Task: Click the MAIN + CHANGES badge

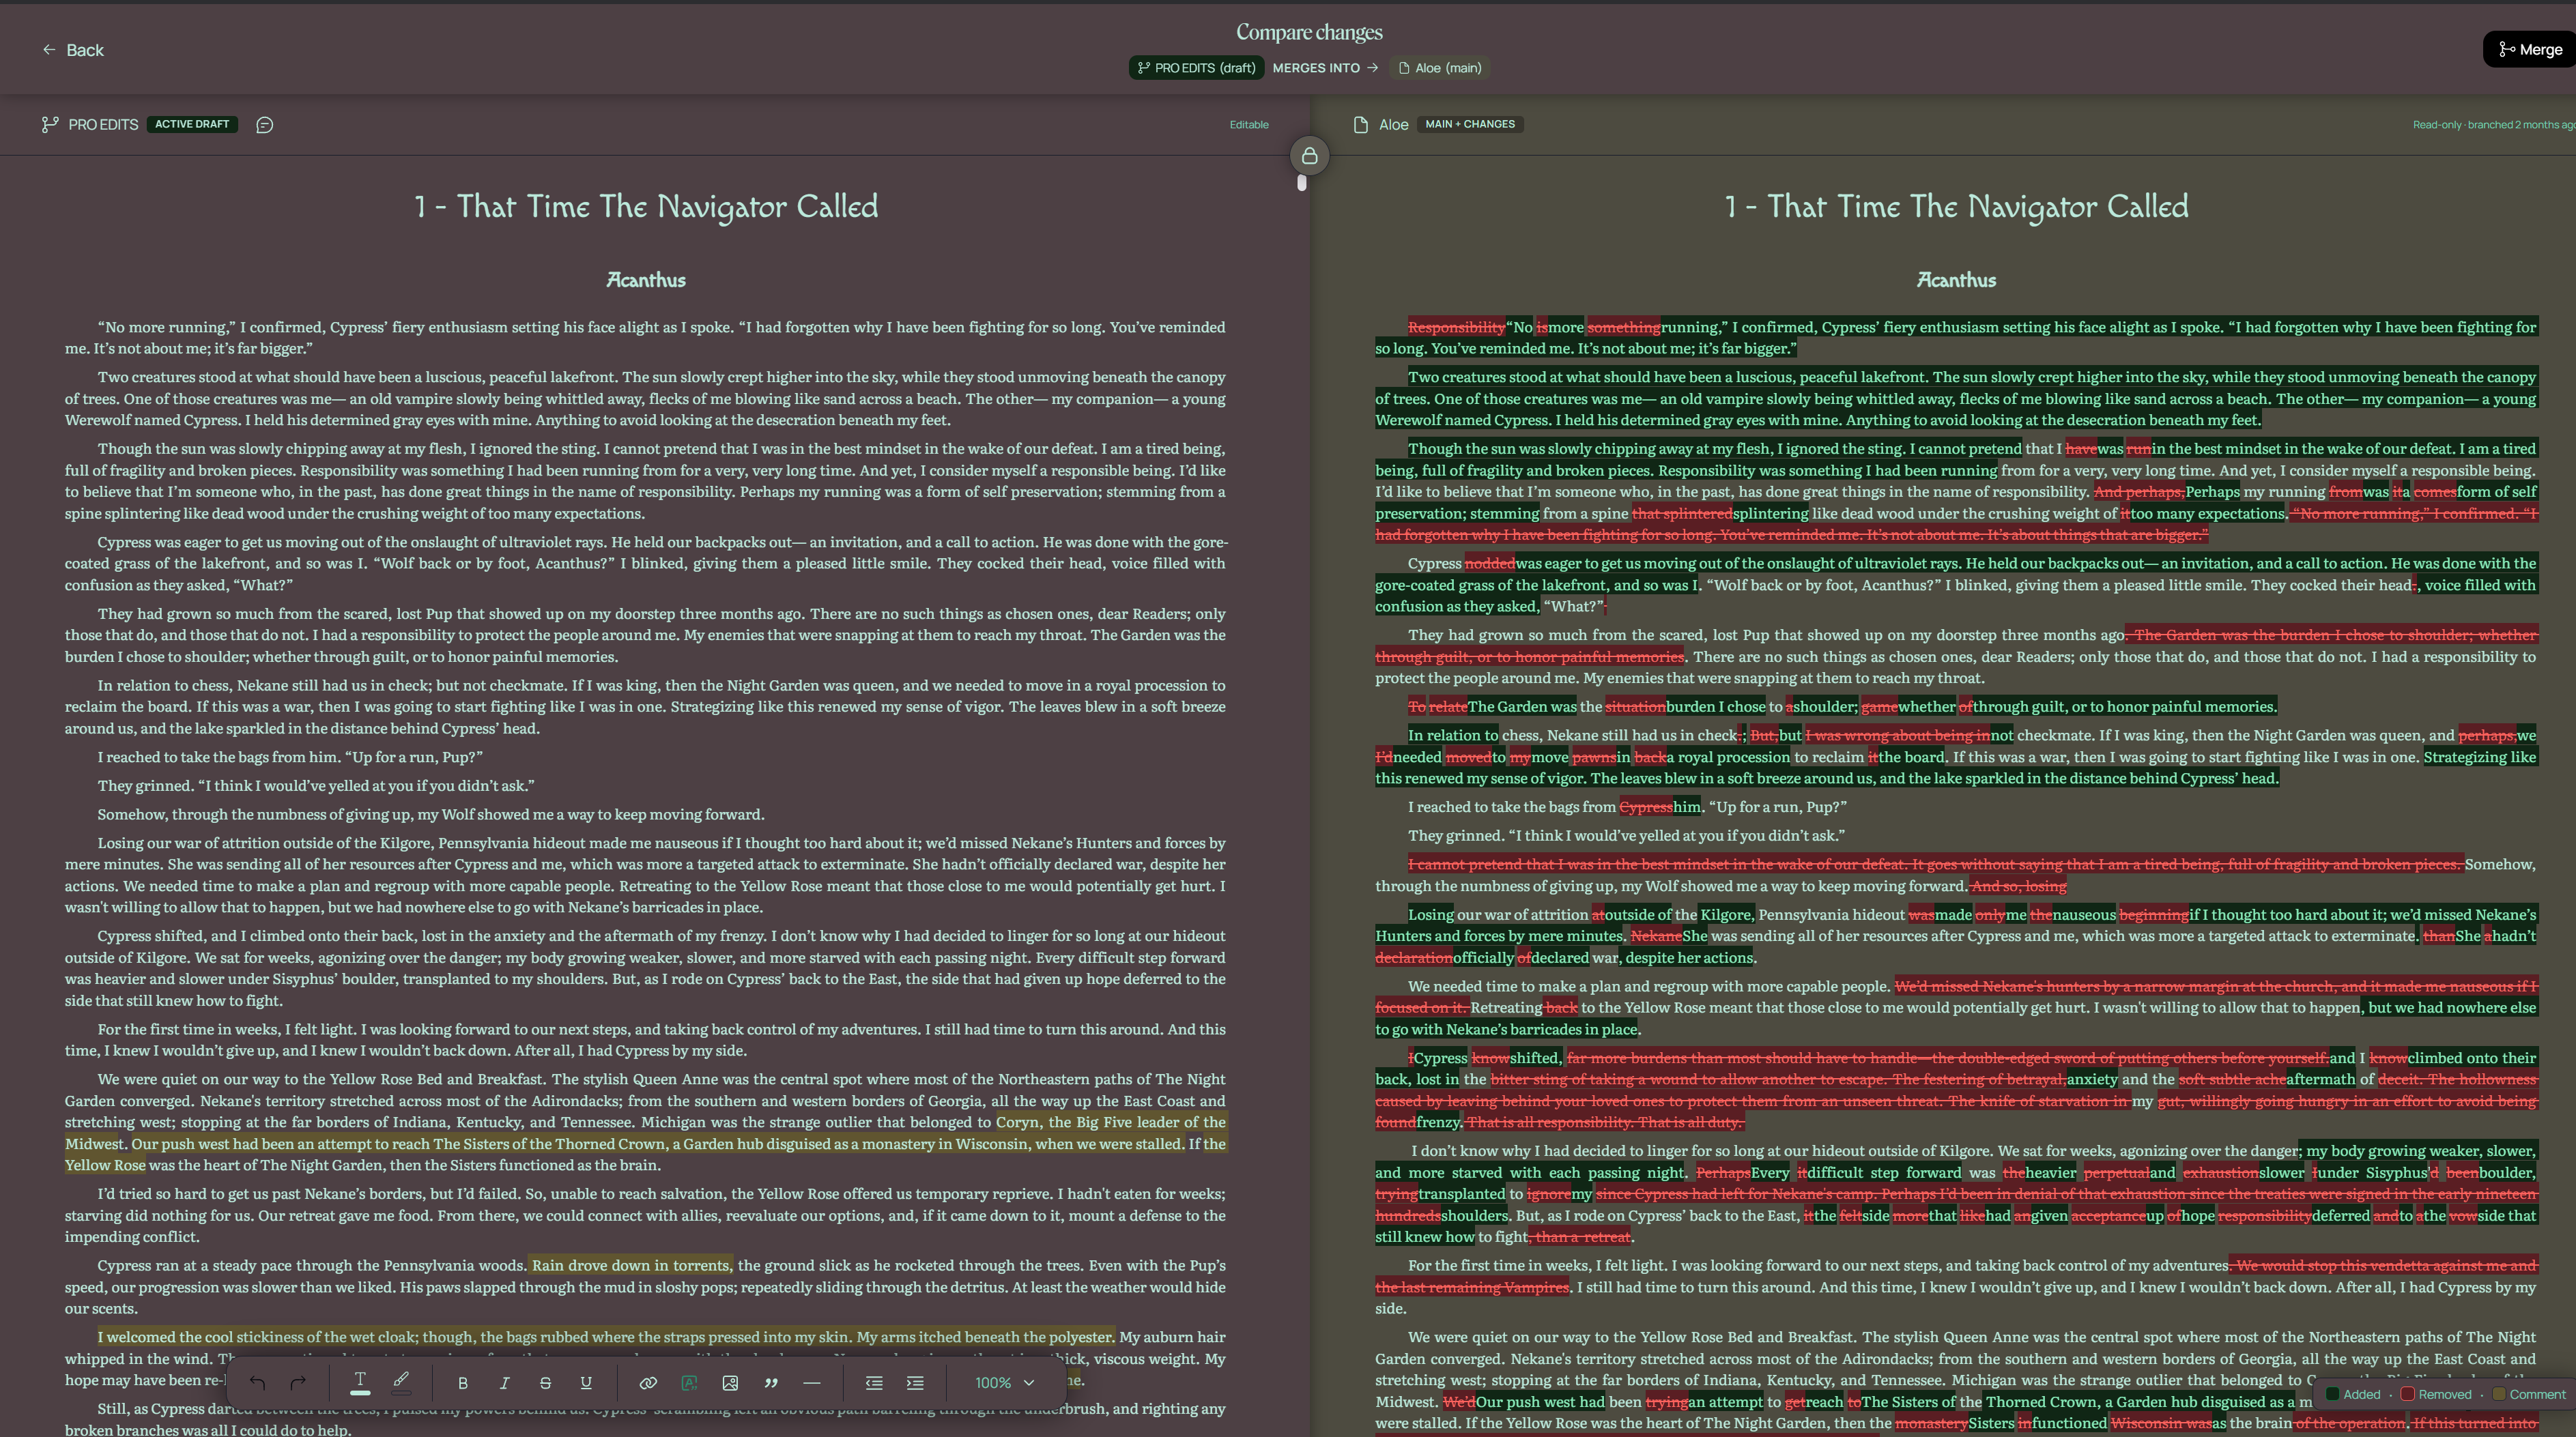Action: [x=1470, y=124]
